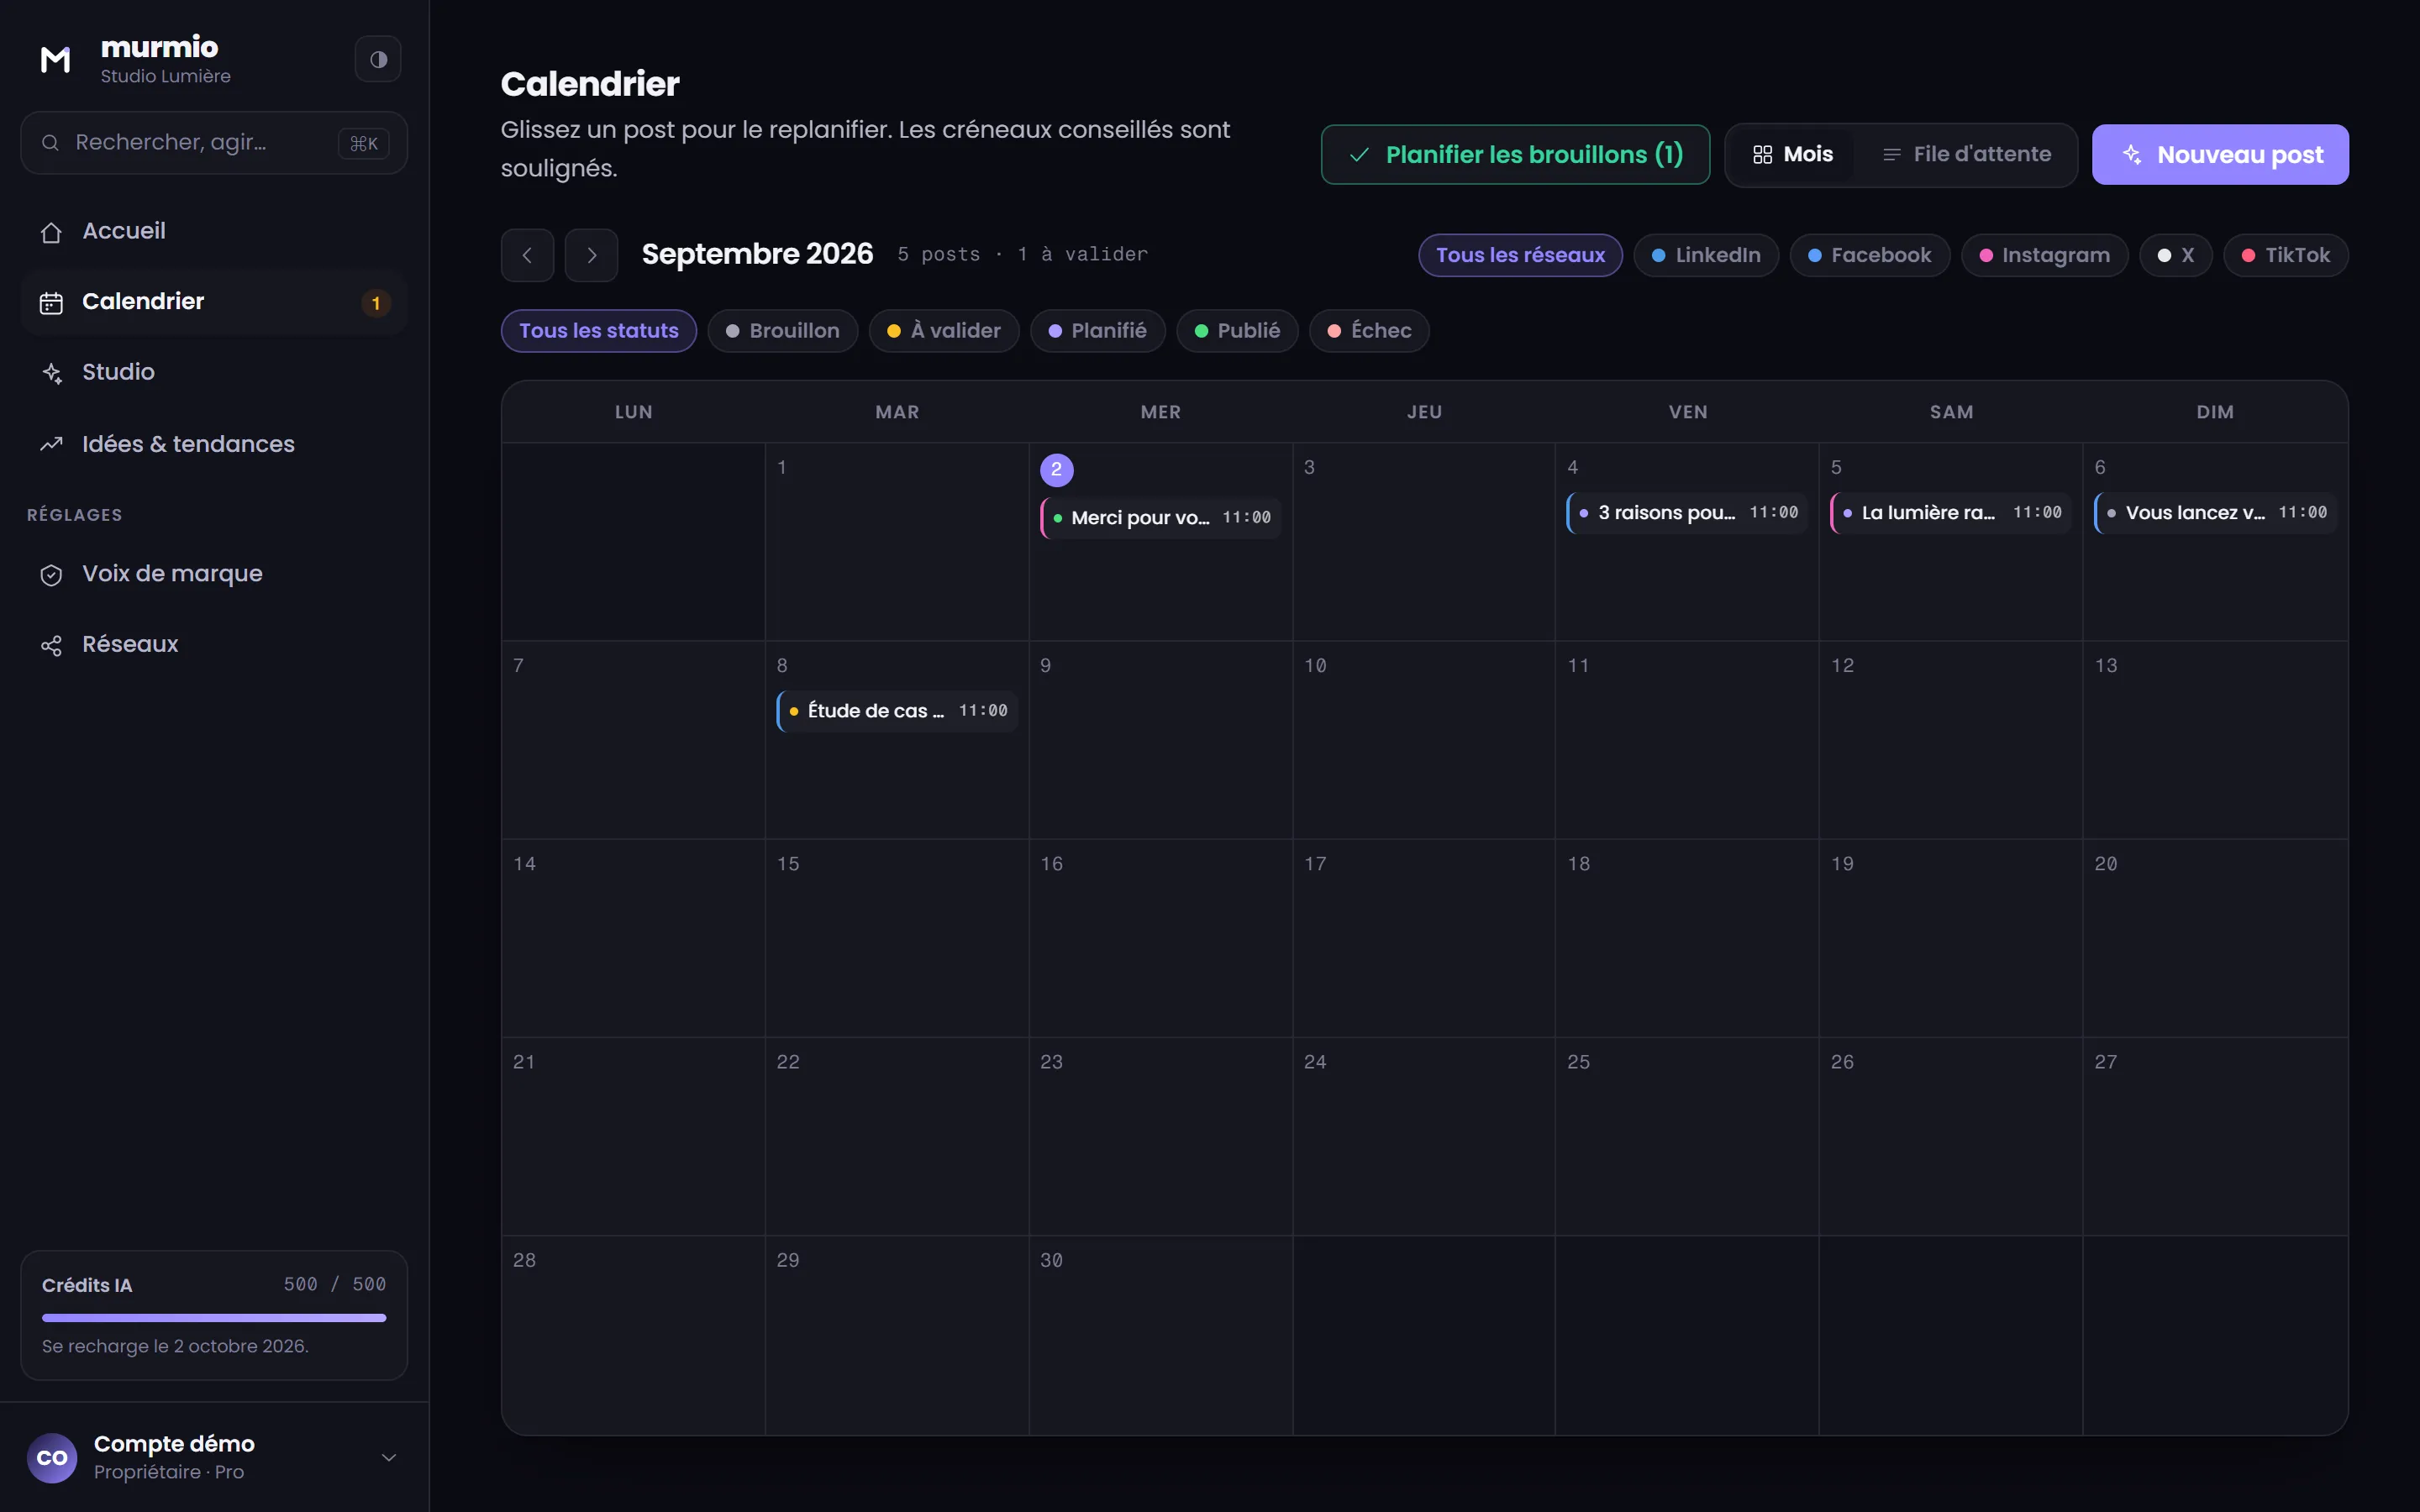
Task: Filter posts by Échec status
Action: click(1368, 331)
